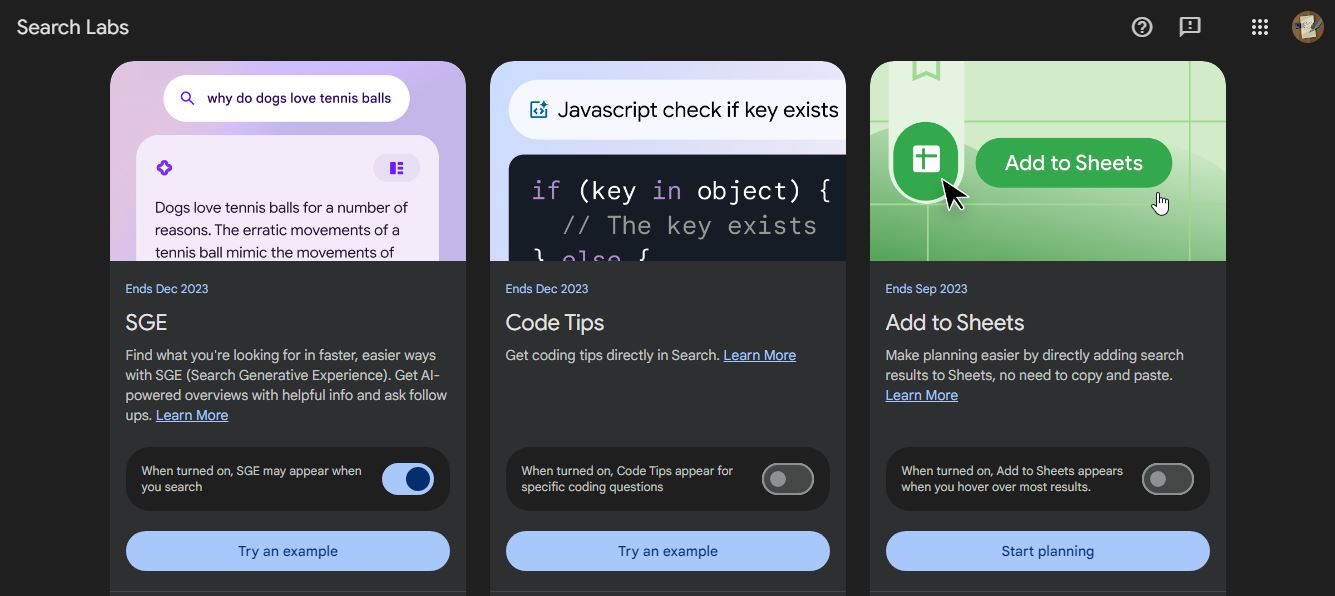This screenshot has height=596, width=1335.
Task: Click the Search Labs page title
Action: [x=73, y=27]
